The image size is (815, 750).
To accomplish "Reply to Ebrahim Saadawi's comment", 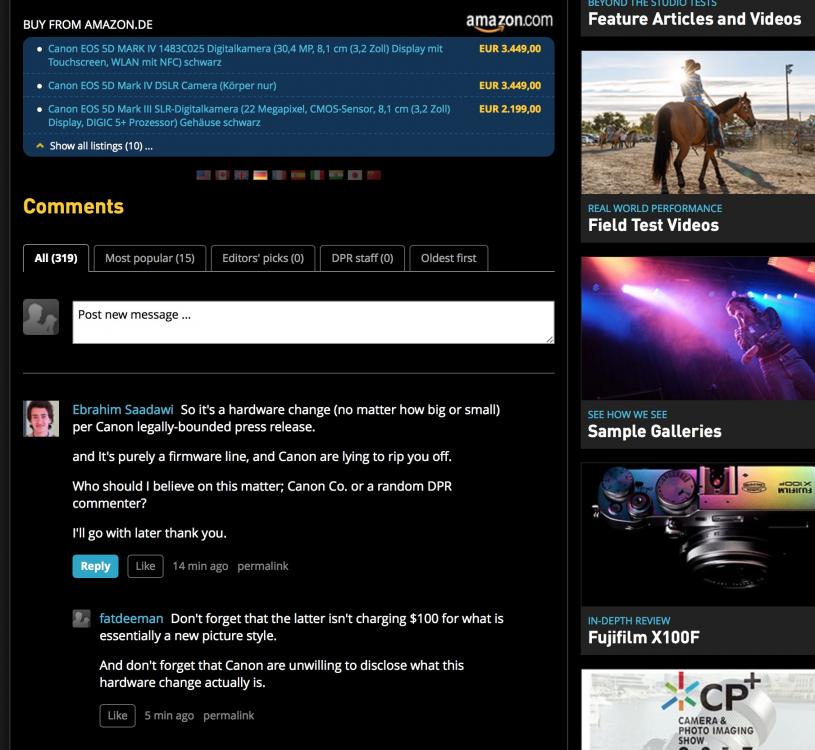I will 95,566.
